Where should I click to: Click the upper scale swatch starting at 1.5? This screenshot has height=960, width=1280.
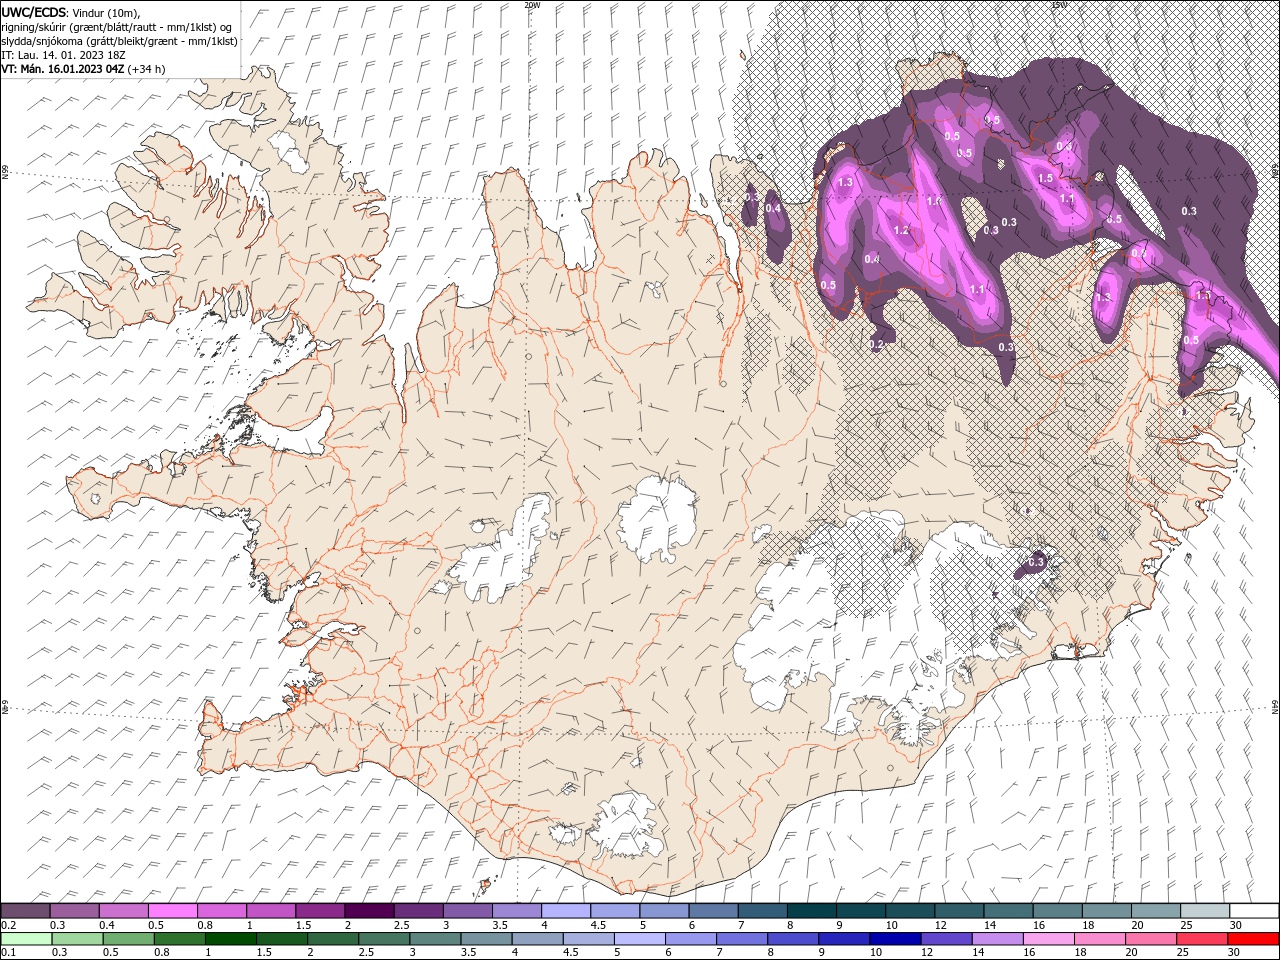point(319,911)
